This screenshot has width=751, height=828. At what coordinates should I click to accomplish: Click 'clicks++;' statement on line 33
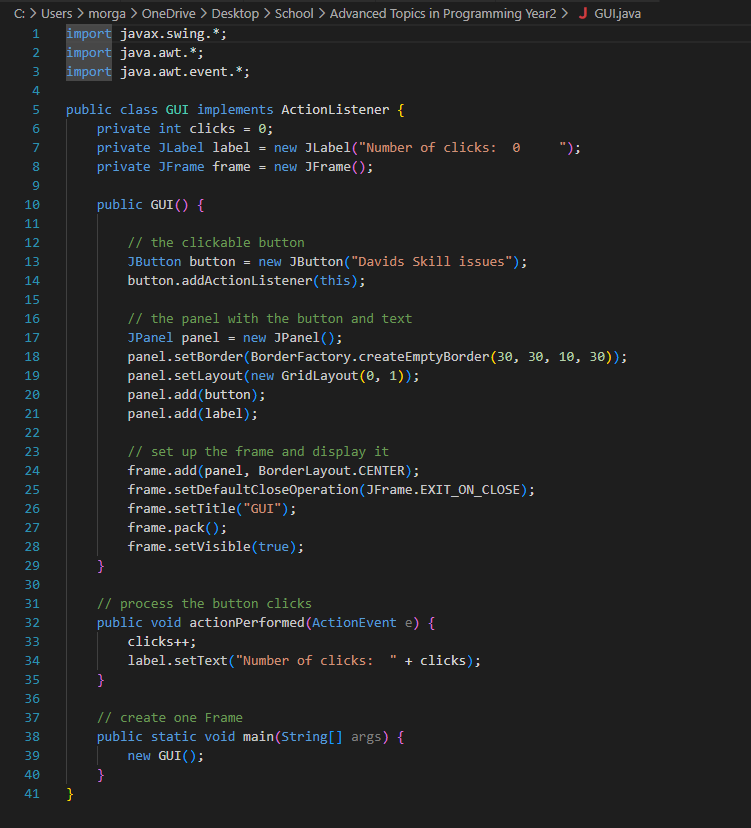pyautogui.click(x=162, y=642)
